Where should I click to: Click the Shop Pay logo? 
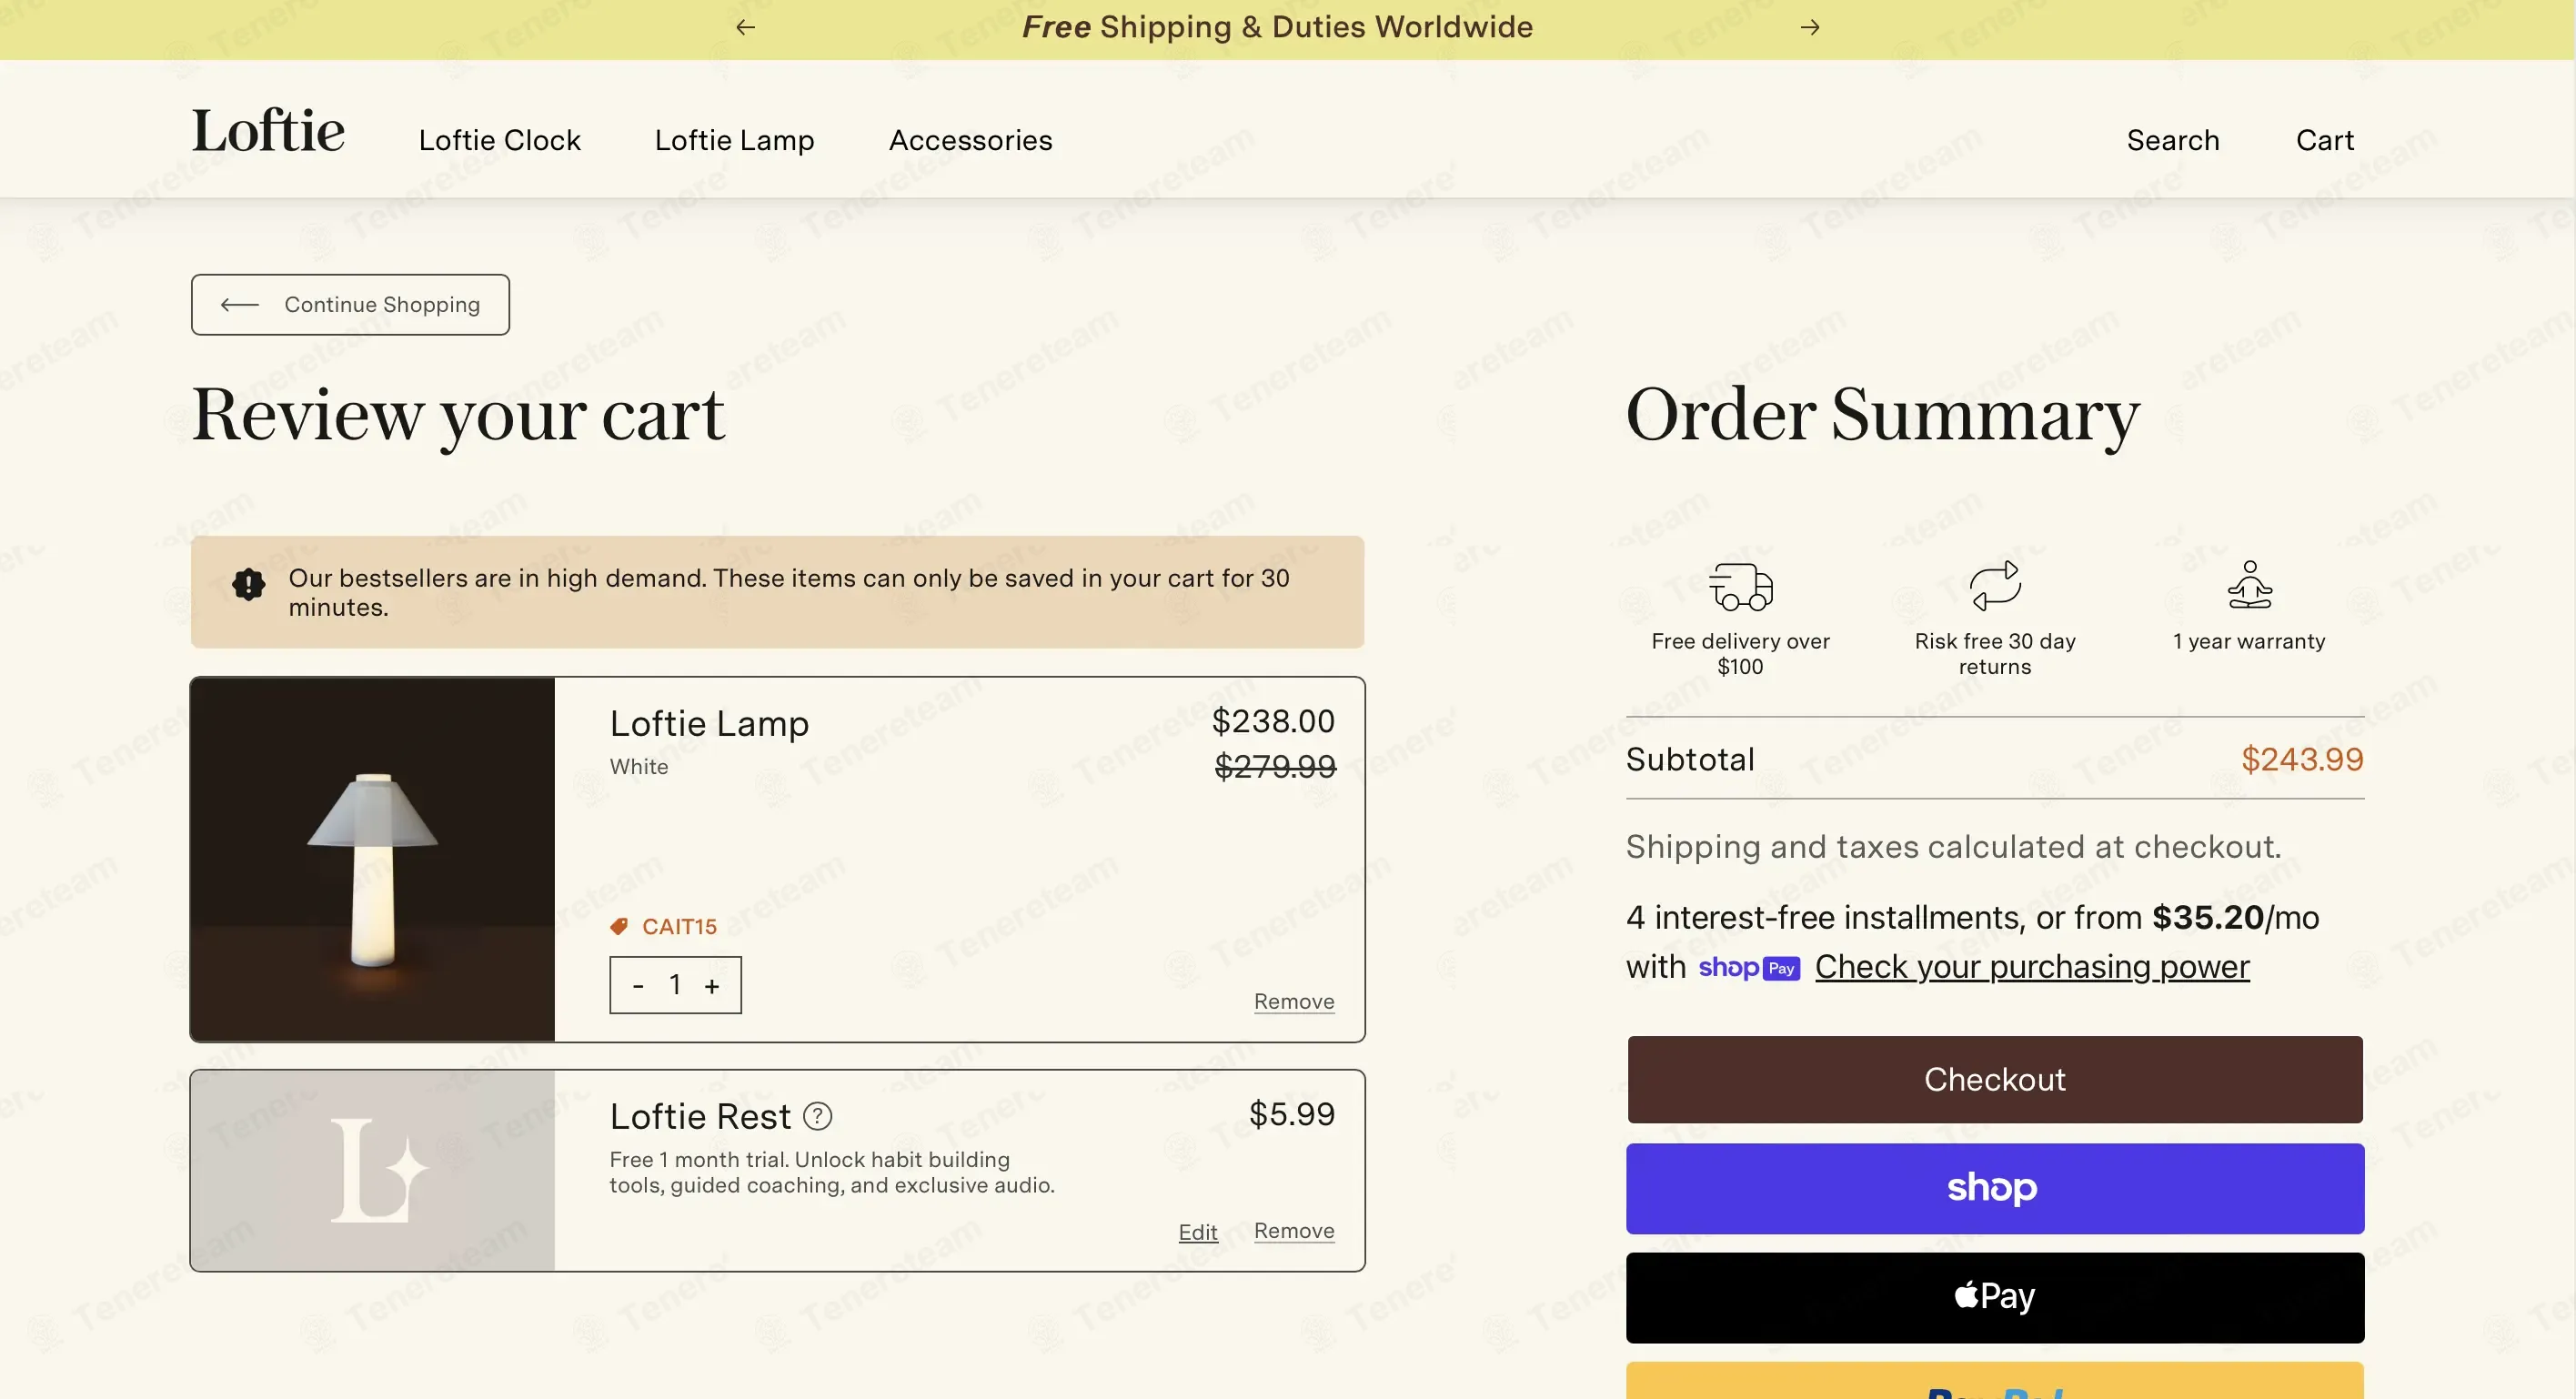pos(1749,968)
